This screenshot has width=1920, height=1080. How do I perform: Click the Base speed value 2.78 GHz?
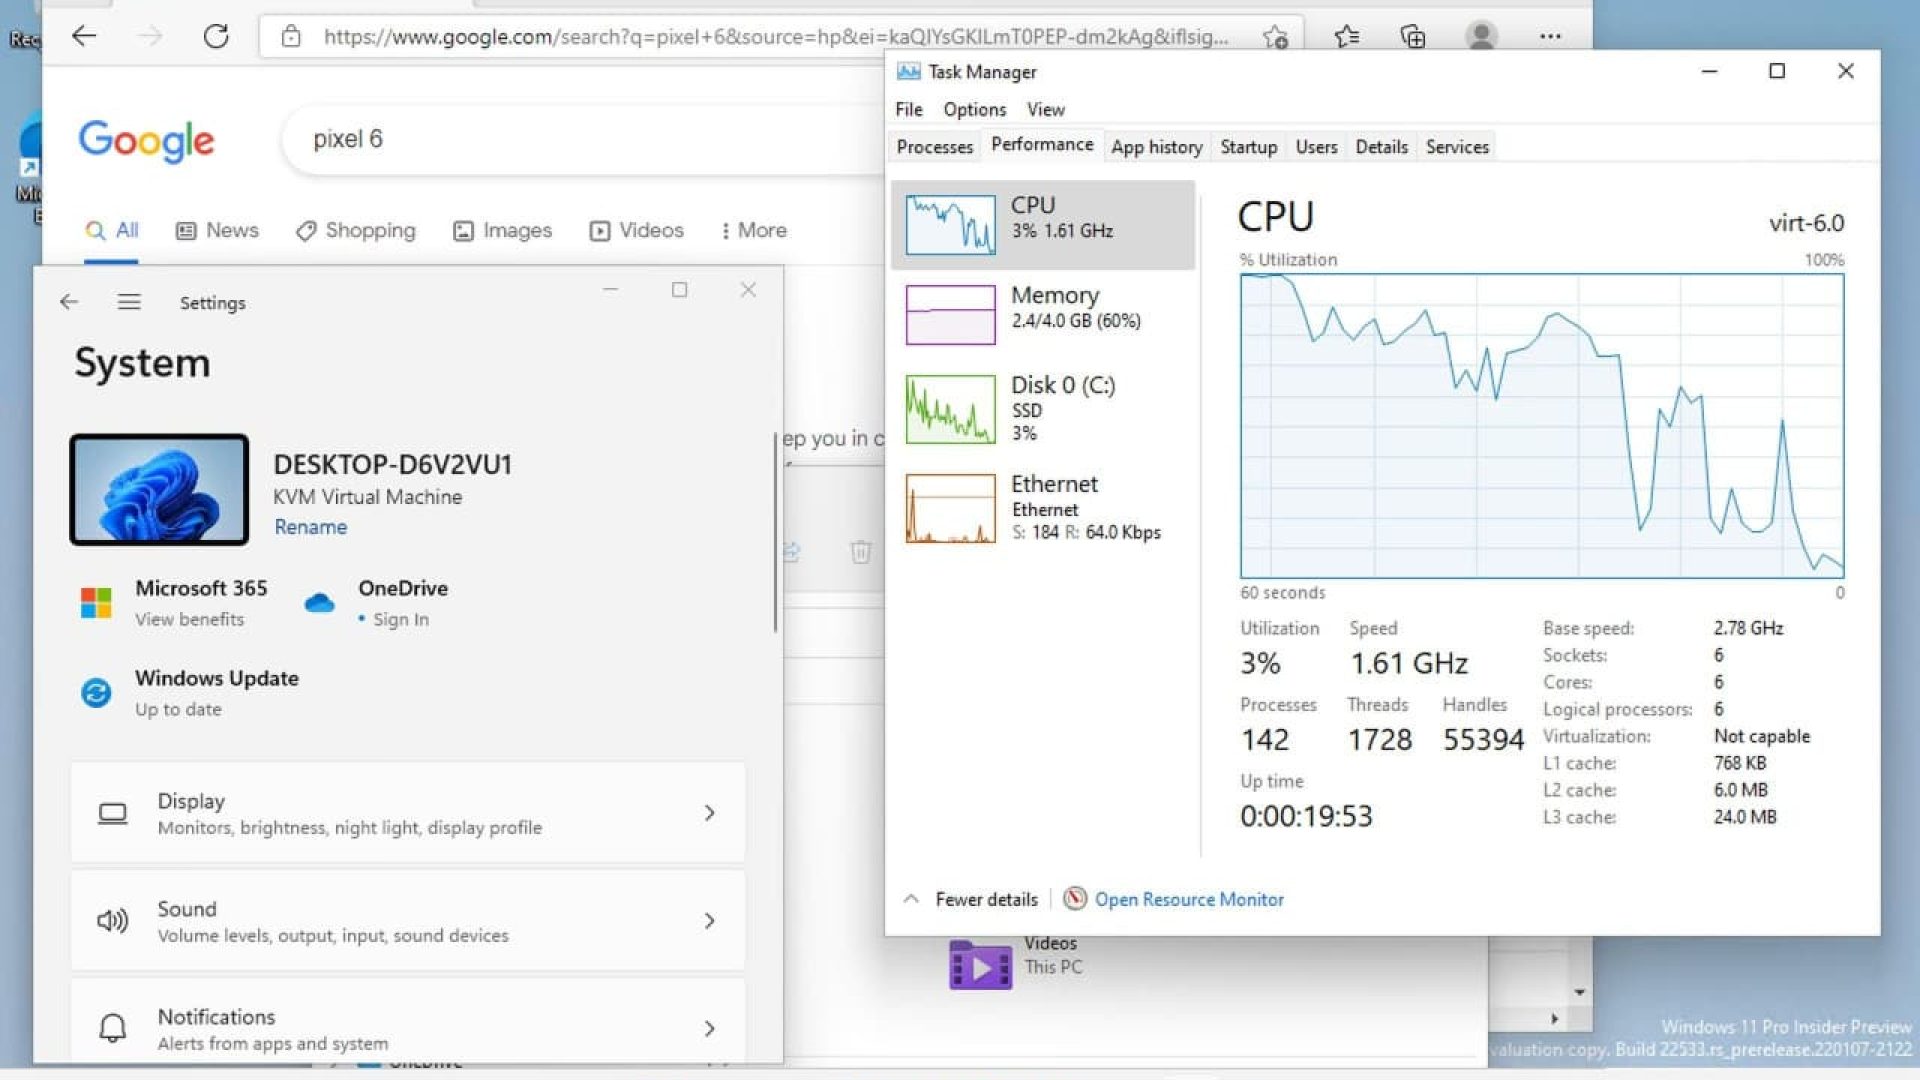coord(1748,628)
